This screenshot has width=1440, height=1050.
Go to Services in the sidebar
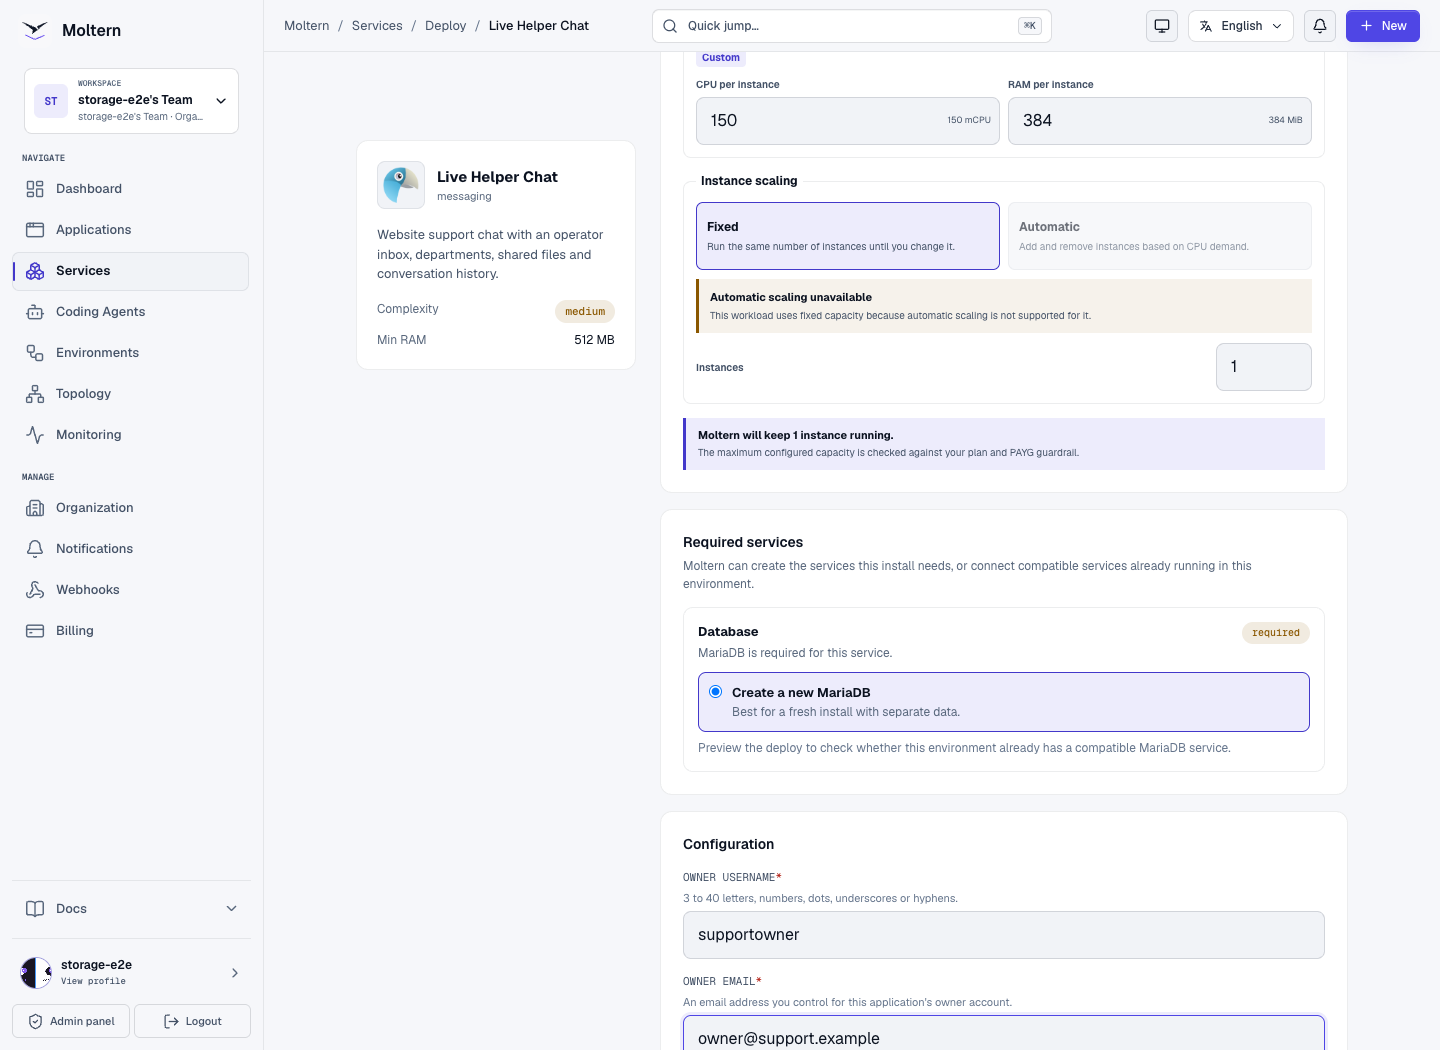pos(131,271)
